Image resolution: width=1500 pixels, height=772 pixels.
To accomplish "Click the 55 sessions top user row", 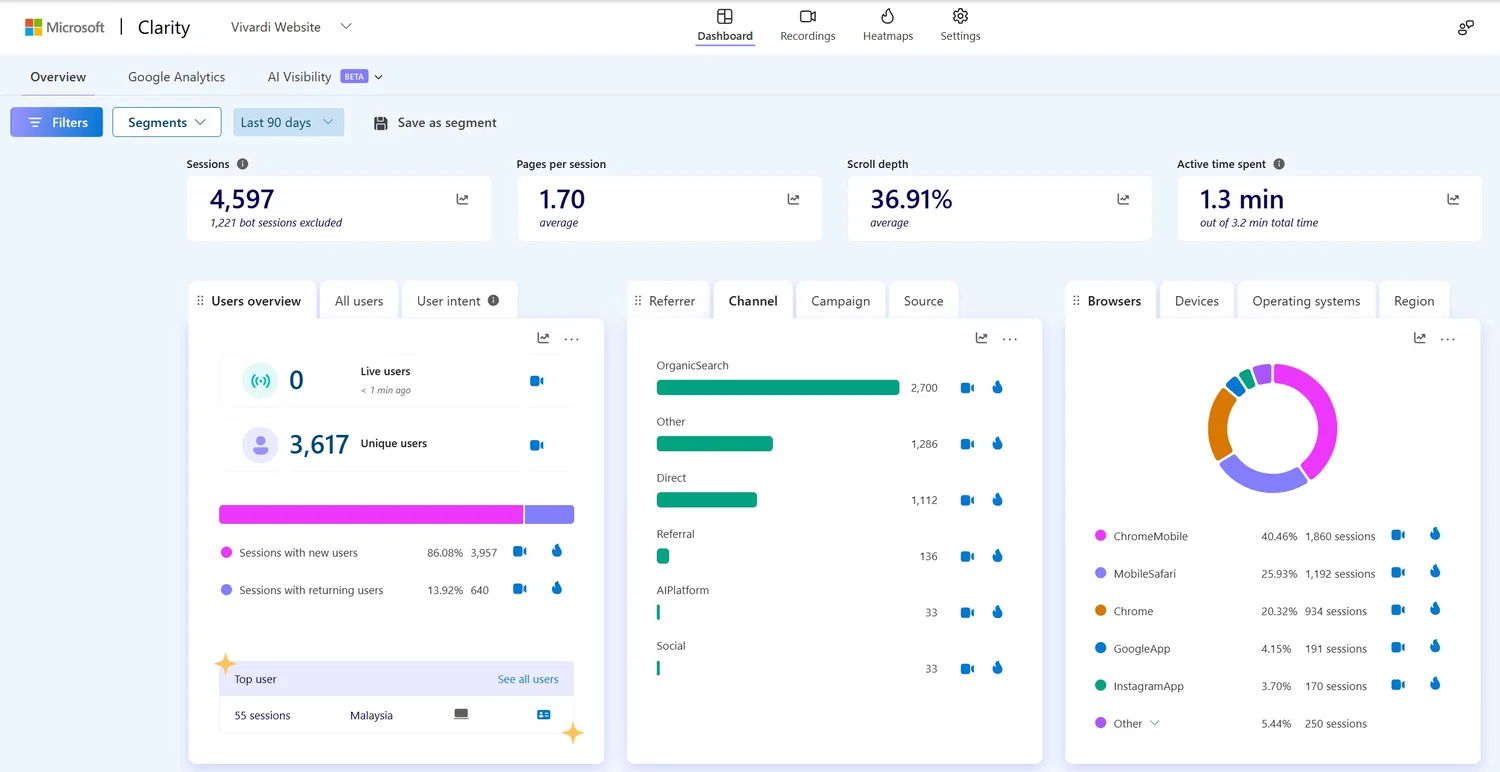I will click(x=396, y=715).
